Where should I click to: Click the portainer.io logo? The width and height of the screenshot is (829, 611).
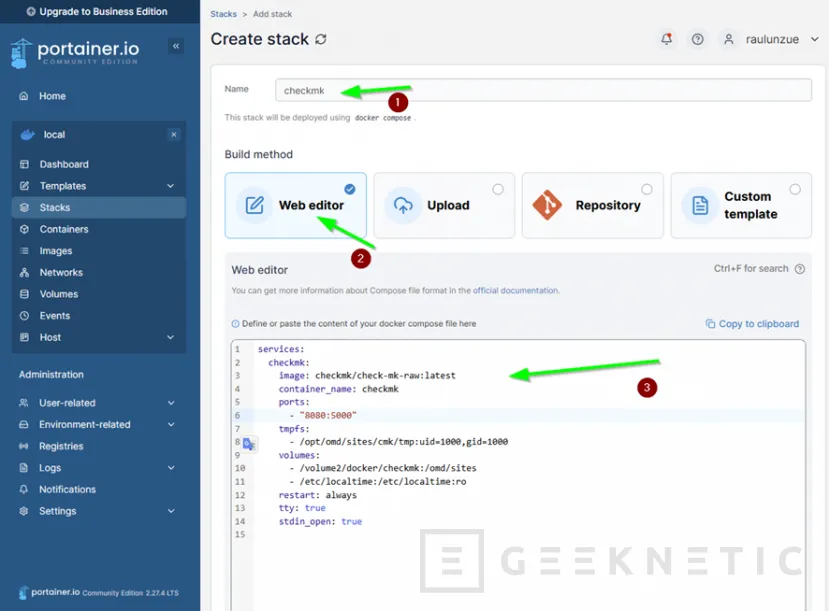click(75, 53)
